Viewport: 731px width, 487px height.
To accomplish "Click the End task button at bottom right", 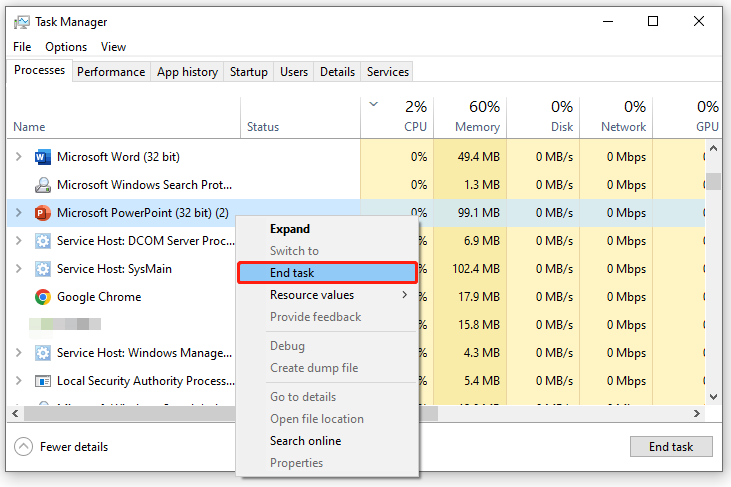I will pyautogui.click(x=671, y=447).
